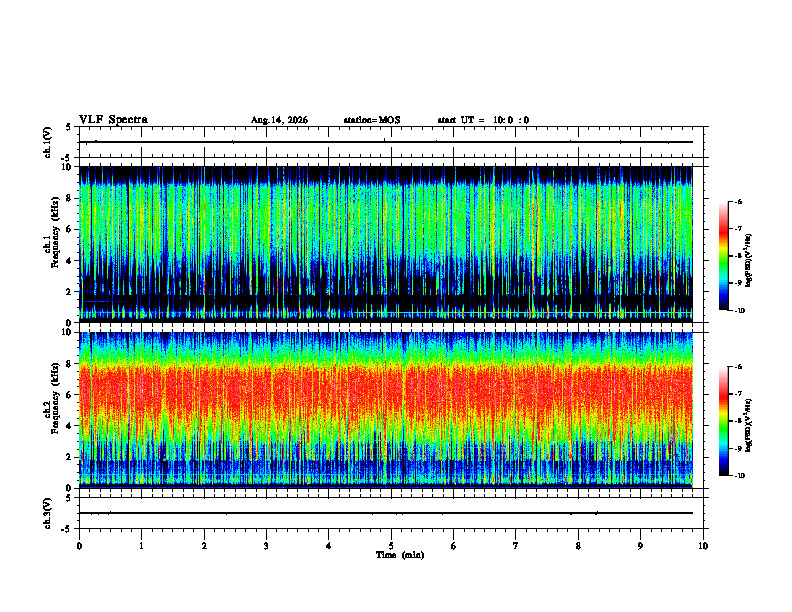Screen dimensions: 792x612
Task: Click the ch.1 color scale "-10" label
Action: (739, 310)
